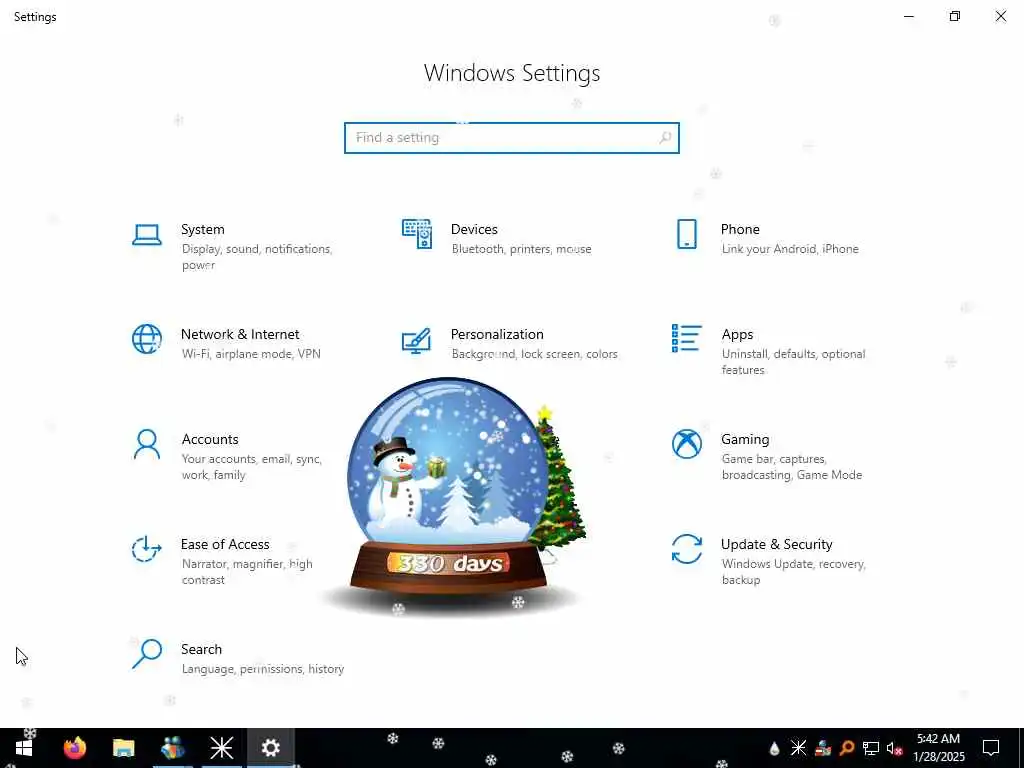Click 'Language, permissions, history' text
The height and width of the screenshot is (768, 1024).
263,669
